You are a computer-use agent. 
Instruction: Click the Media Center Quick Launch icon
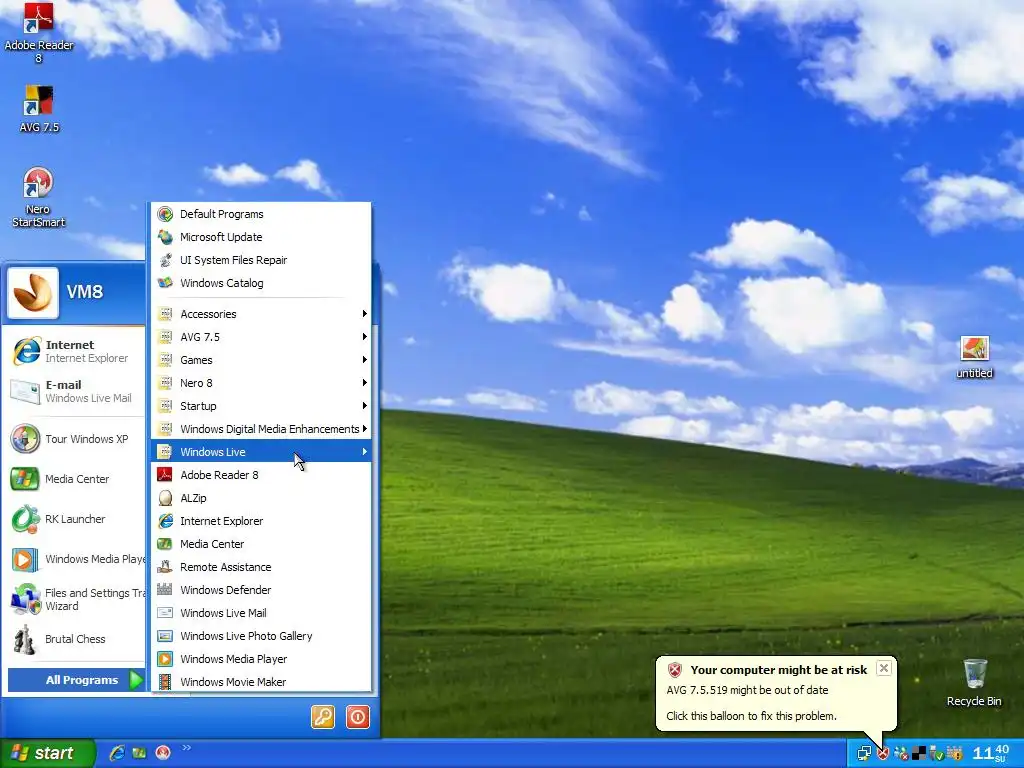[x=139, y=753]
